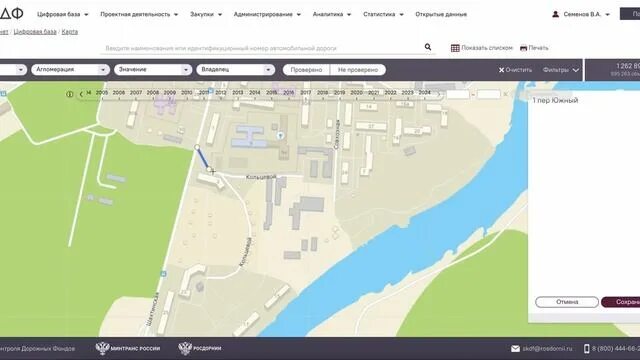Image resolution: width=640 pixels, height=360 pixels.
Task: Click the search magnifier icon
Action: pyautogui.click(x=428, y=47)
